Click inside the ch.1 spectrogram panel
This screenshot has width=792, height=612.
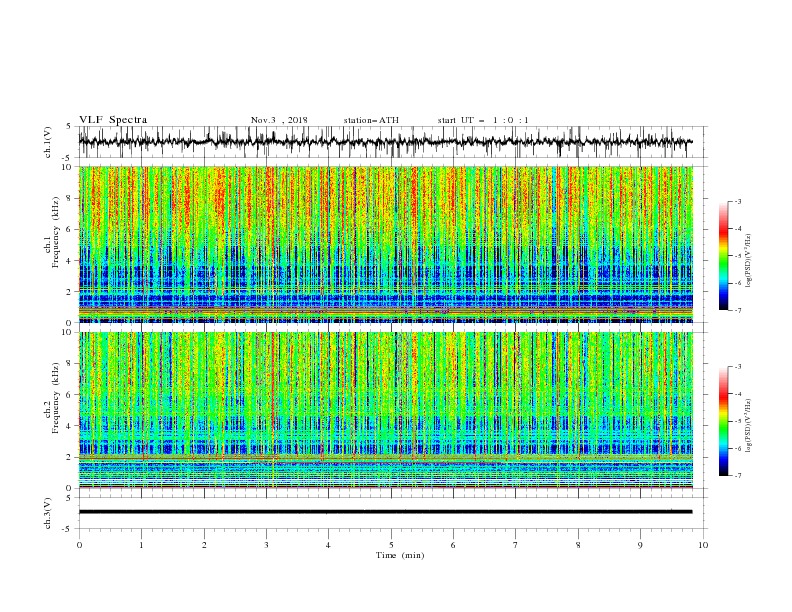(386, 244)
